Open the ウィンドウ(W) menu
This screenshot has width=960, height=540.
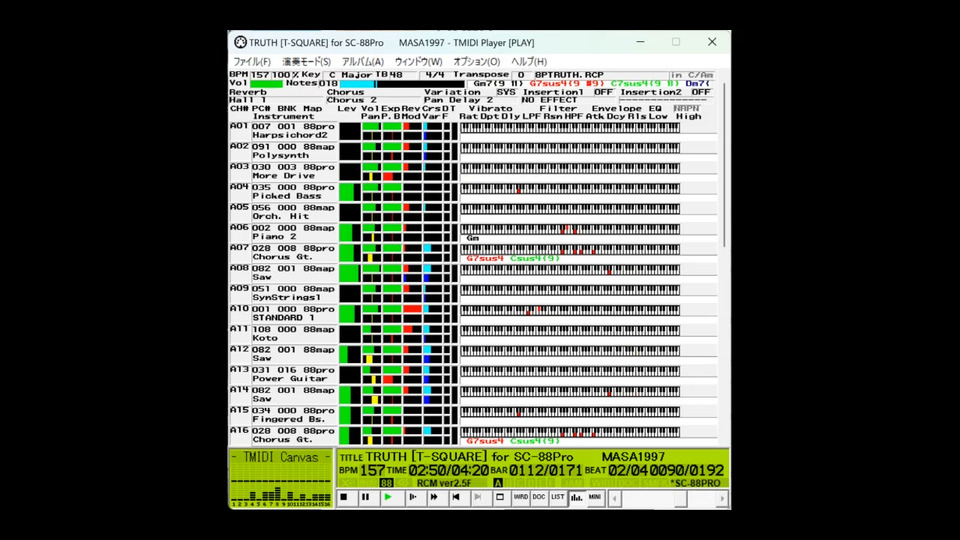point(418,62)
